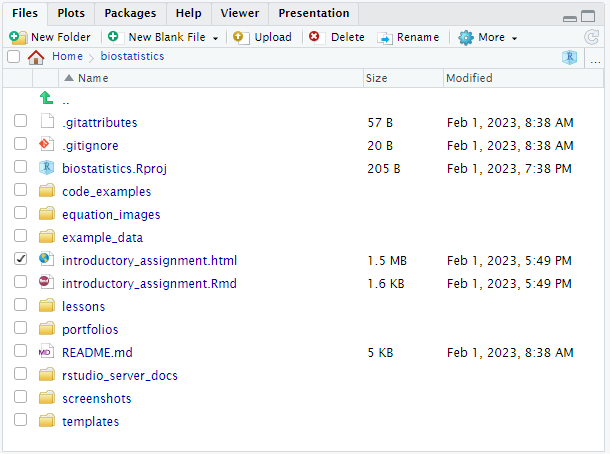Click the lessons folder icon

click(x=47, y=306)
